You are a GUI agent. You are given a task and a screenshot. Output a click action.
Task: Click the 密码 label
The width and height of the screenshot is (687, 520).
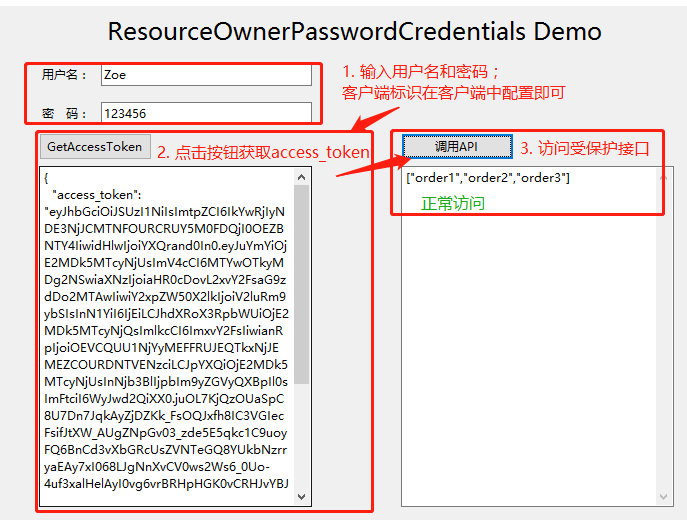point(64,113)
